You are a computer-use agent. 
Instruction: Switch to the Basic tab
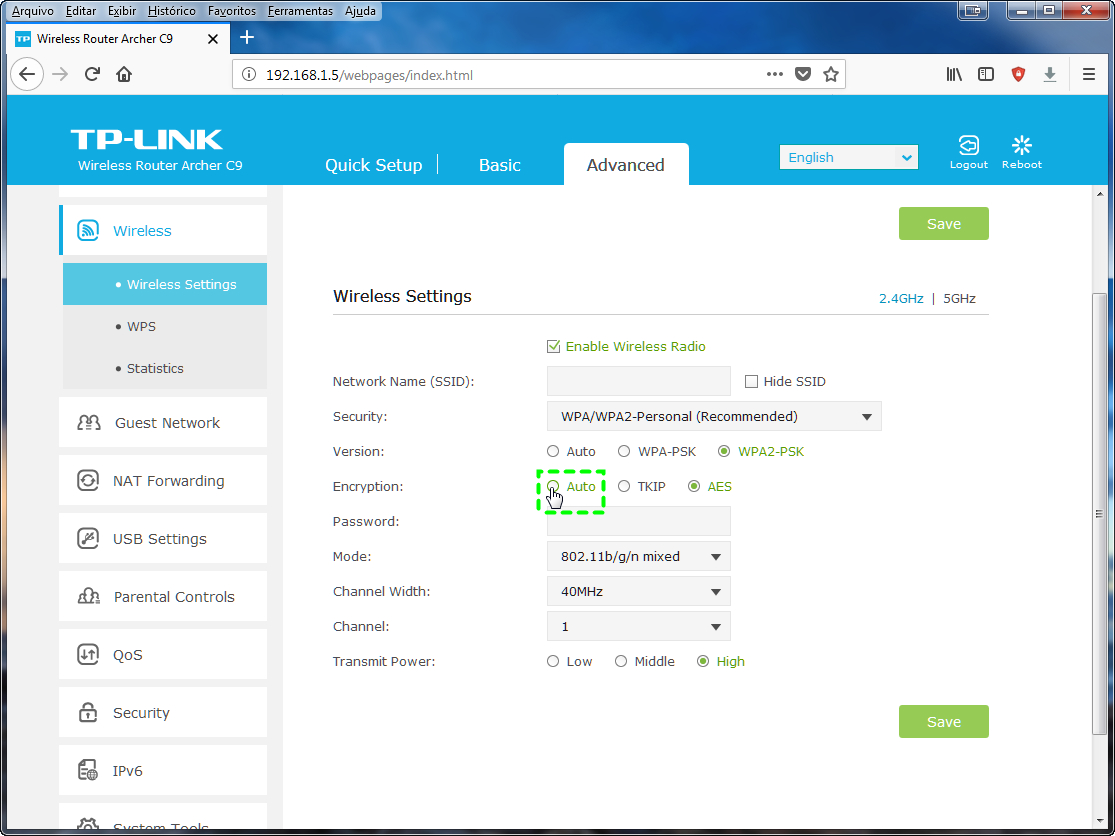coord(500,165)
